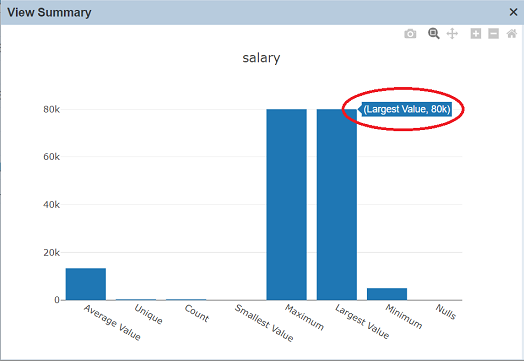Click the Zoom out minus icon
The width and height of the screenshot is (524, 361).
click(494, 34)
